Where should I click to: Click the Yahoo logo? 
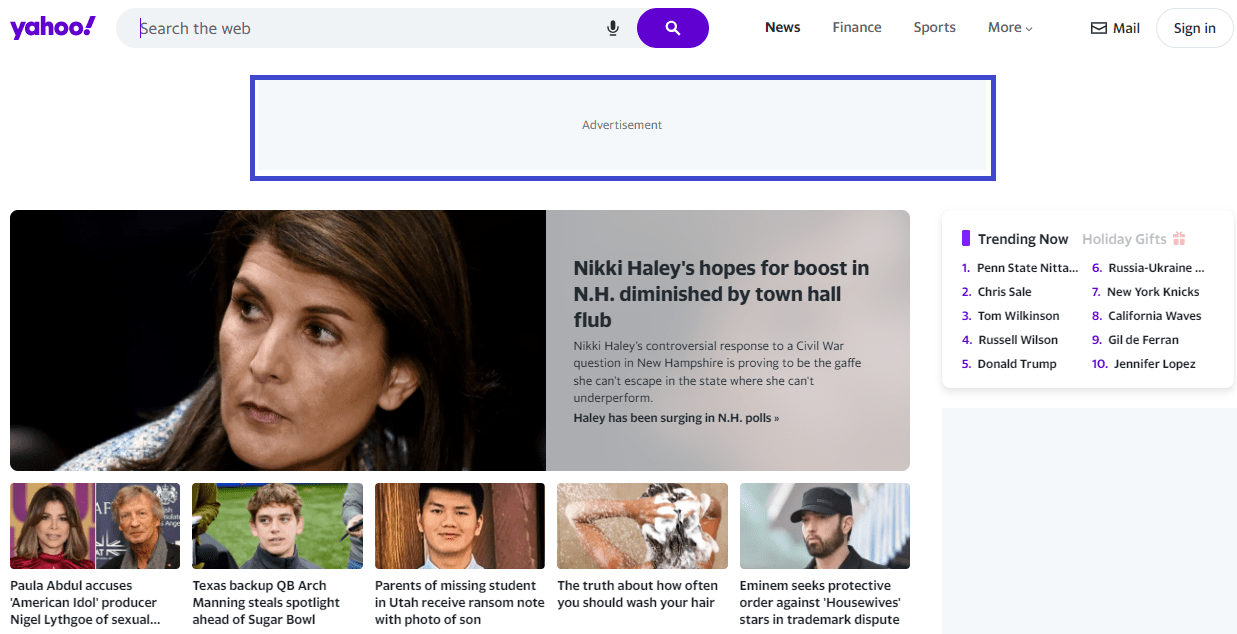(x=53, y=27)
